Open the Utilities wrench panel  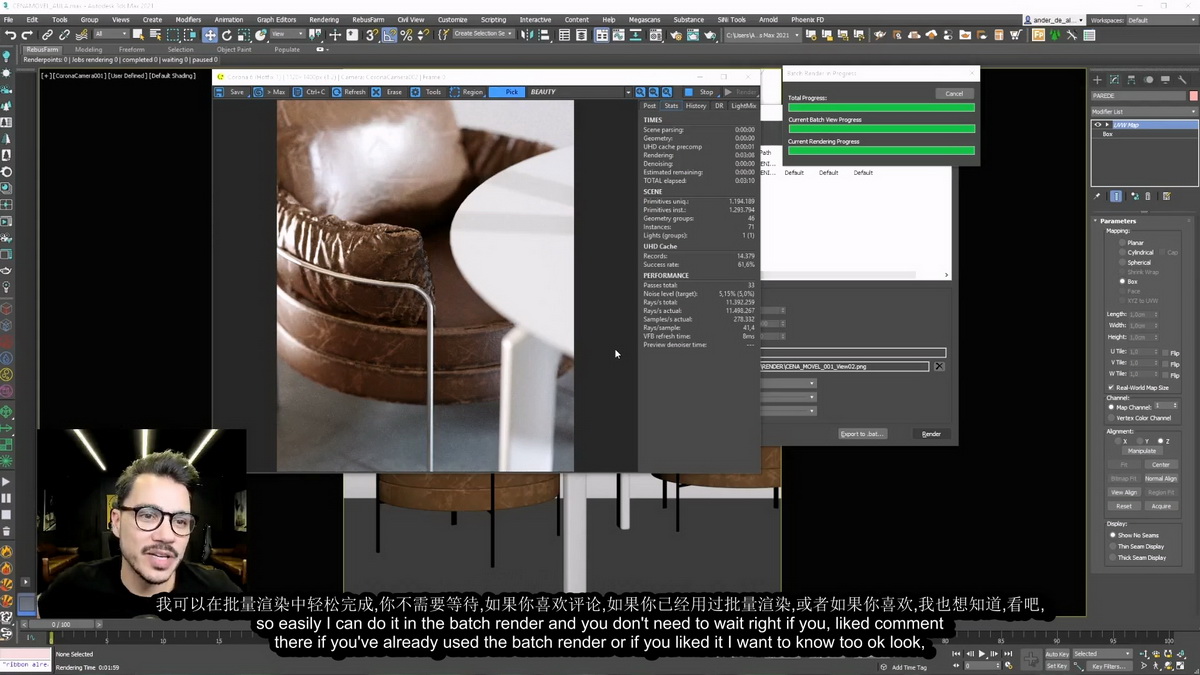(1181, 79)
